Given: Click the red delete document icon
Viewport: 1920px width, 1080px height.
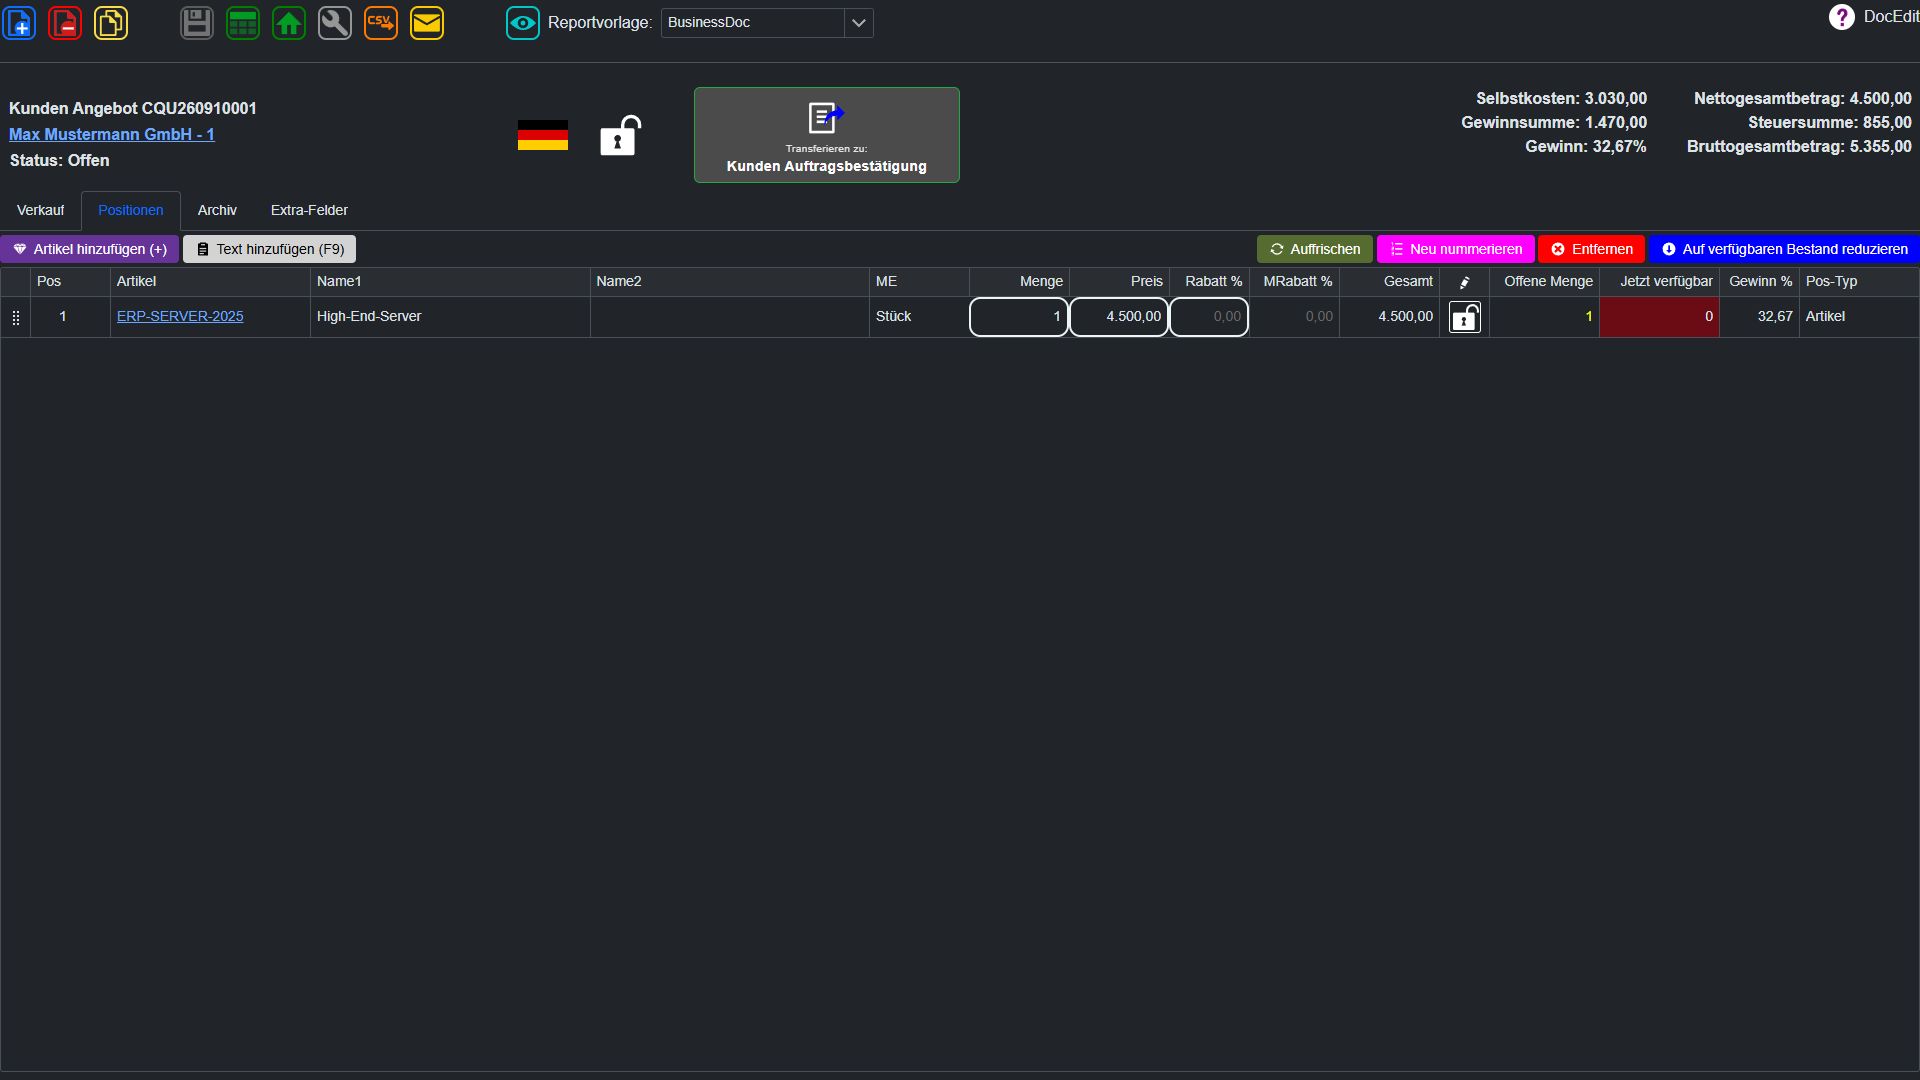Looking at the screenshot, I should coord(65,23).
